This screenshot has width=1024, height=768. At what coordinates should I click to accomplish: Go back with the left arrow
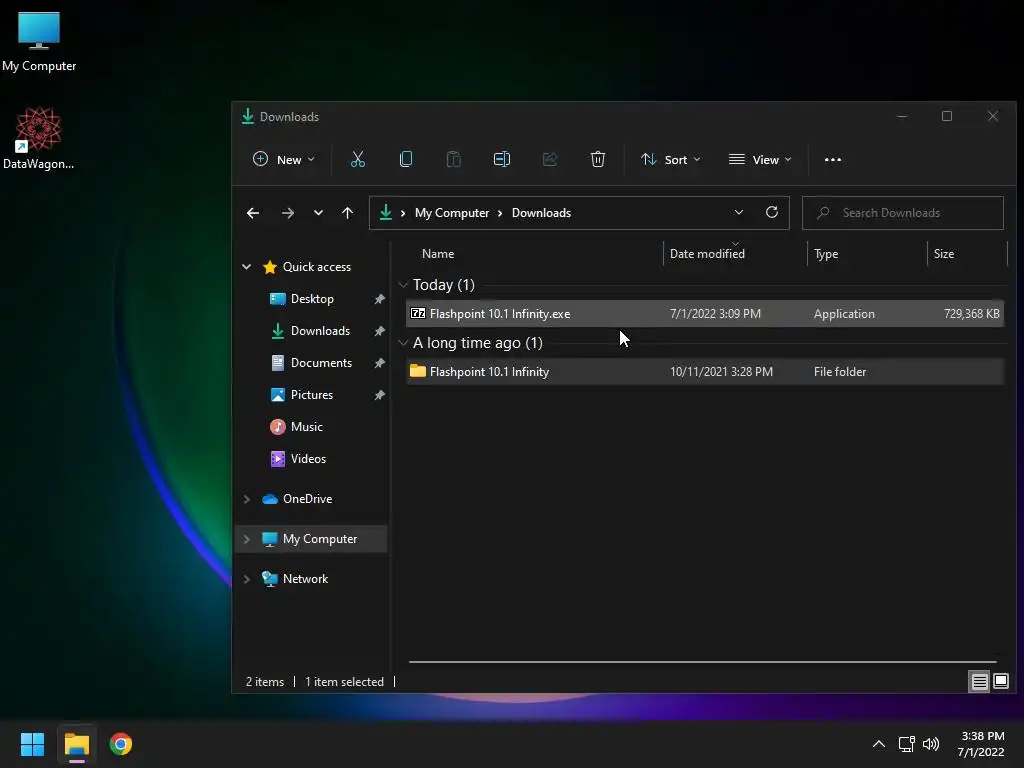click(253, 213)
